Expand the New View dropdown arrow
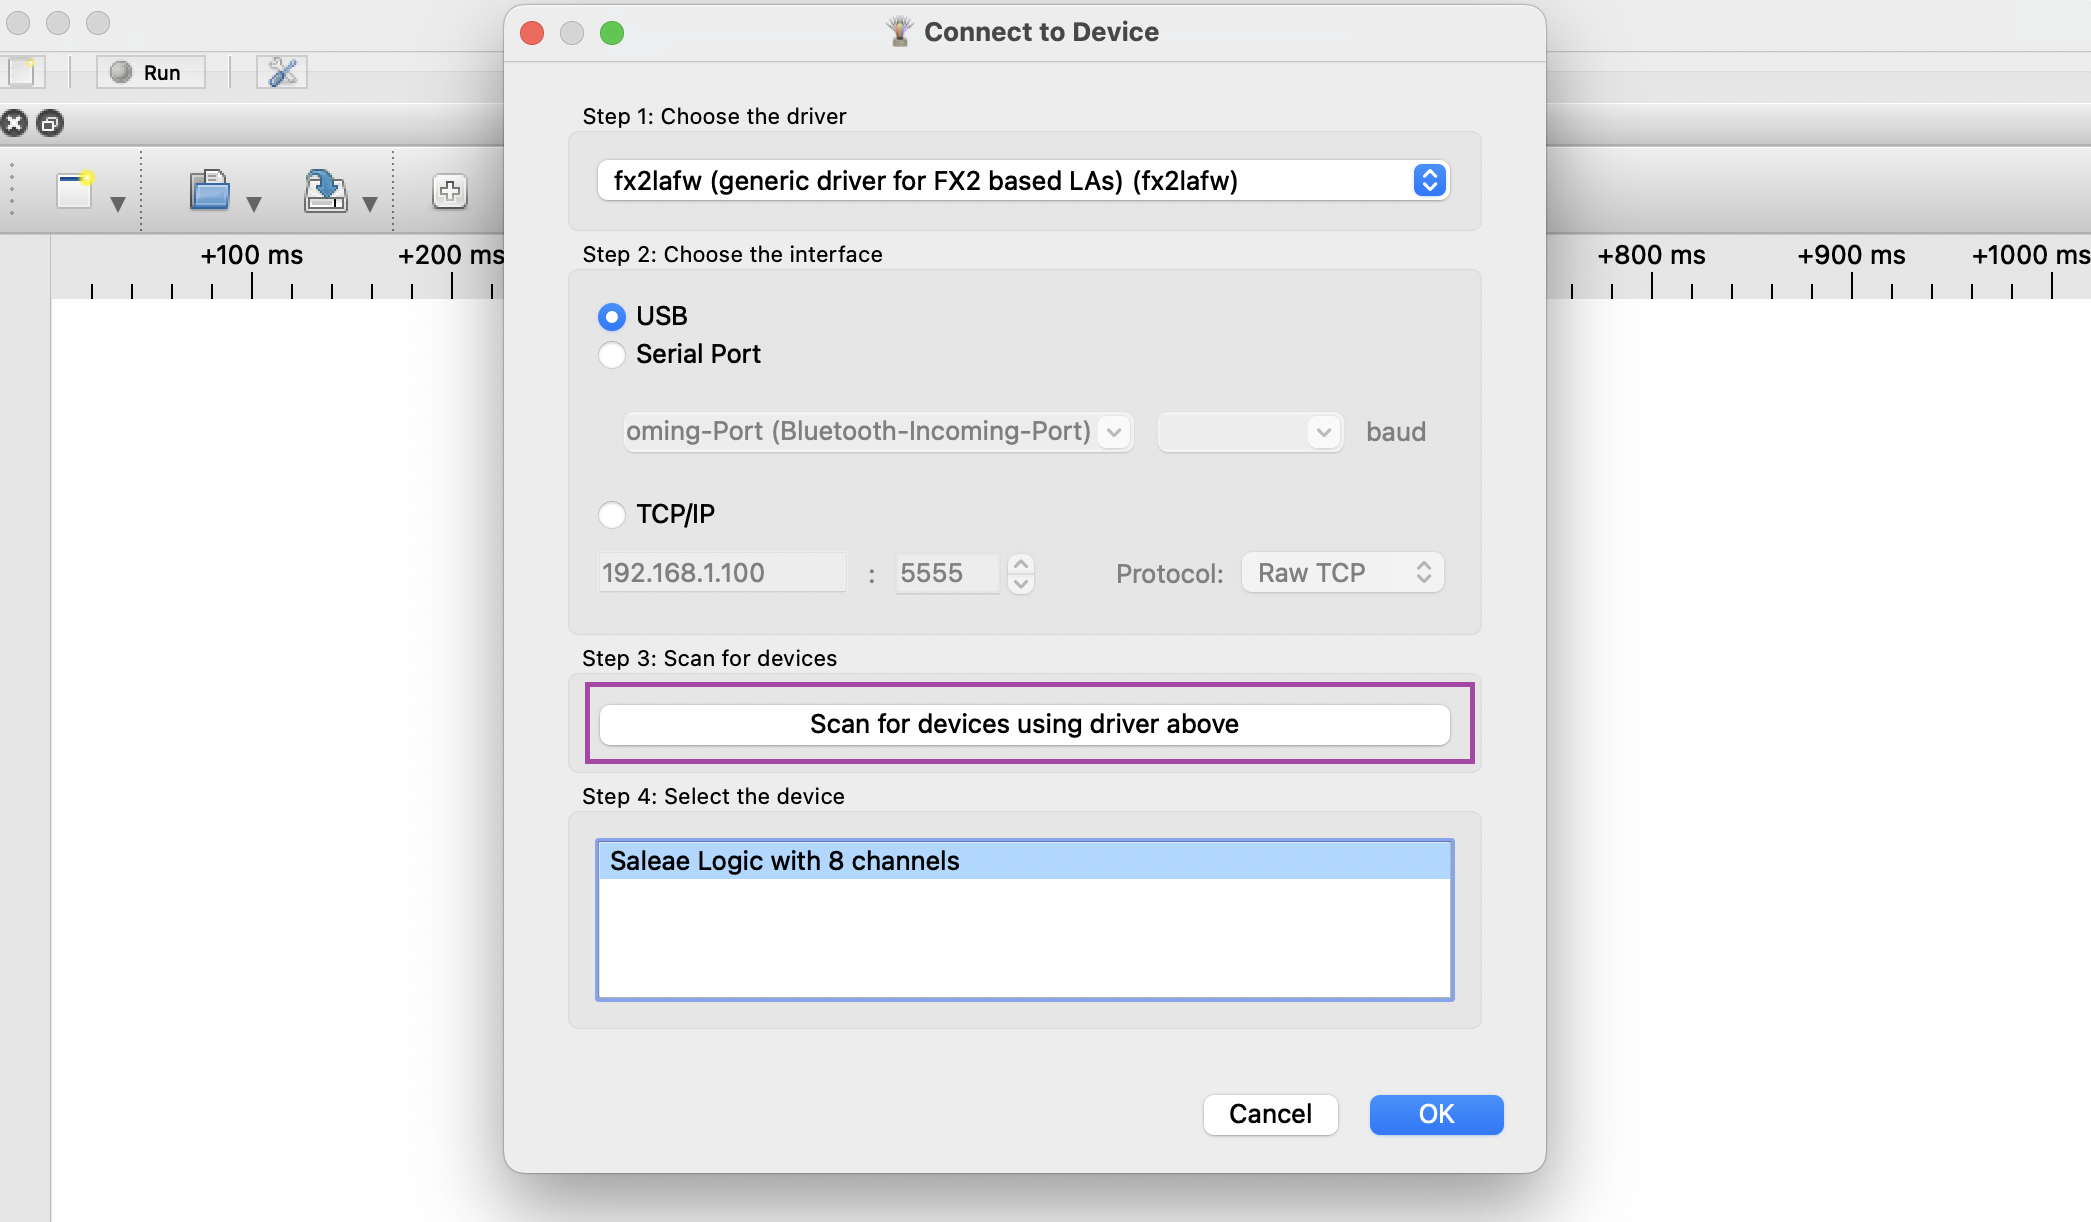Screen dimensions: 2091x1222 118,204
